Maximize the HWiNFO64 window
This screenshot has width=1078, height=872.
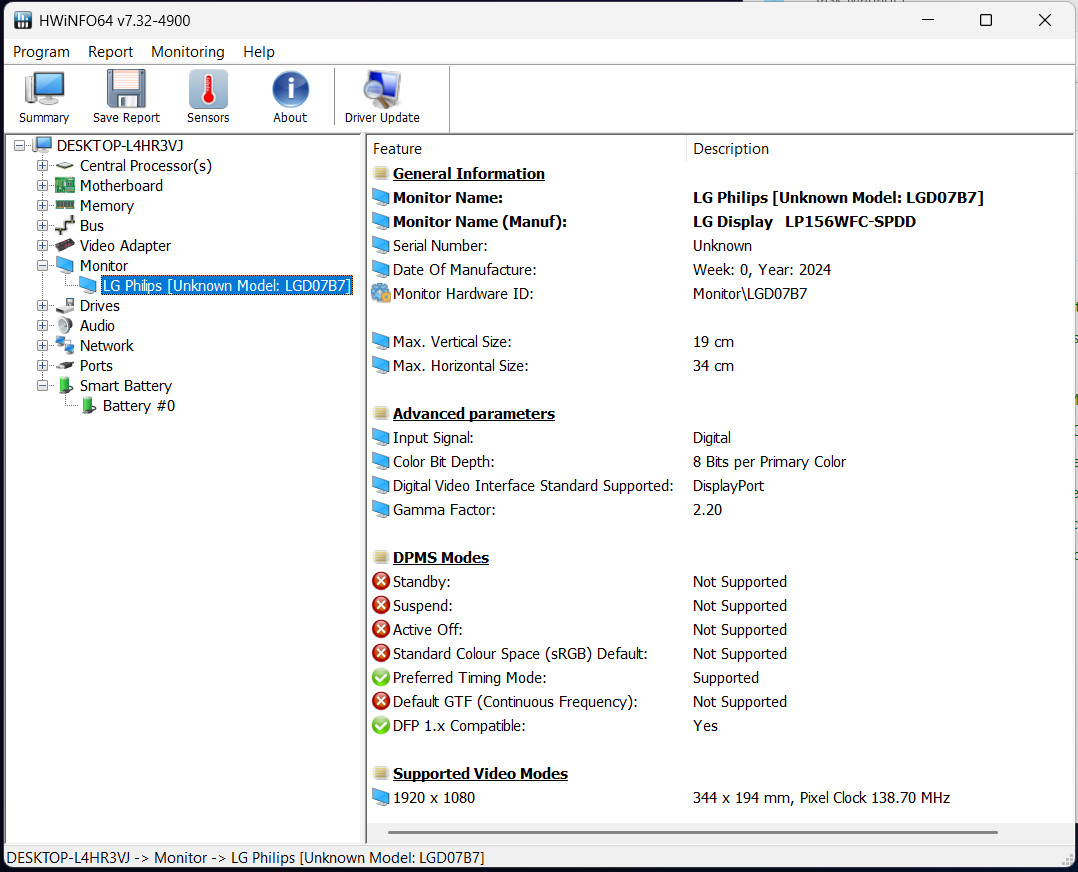[x=986, y=20]
